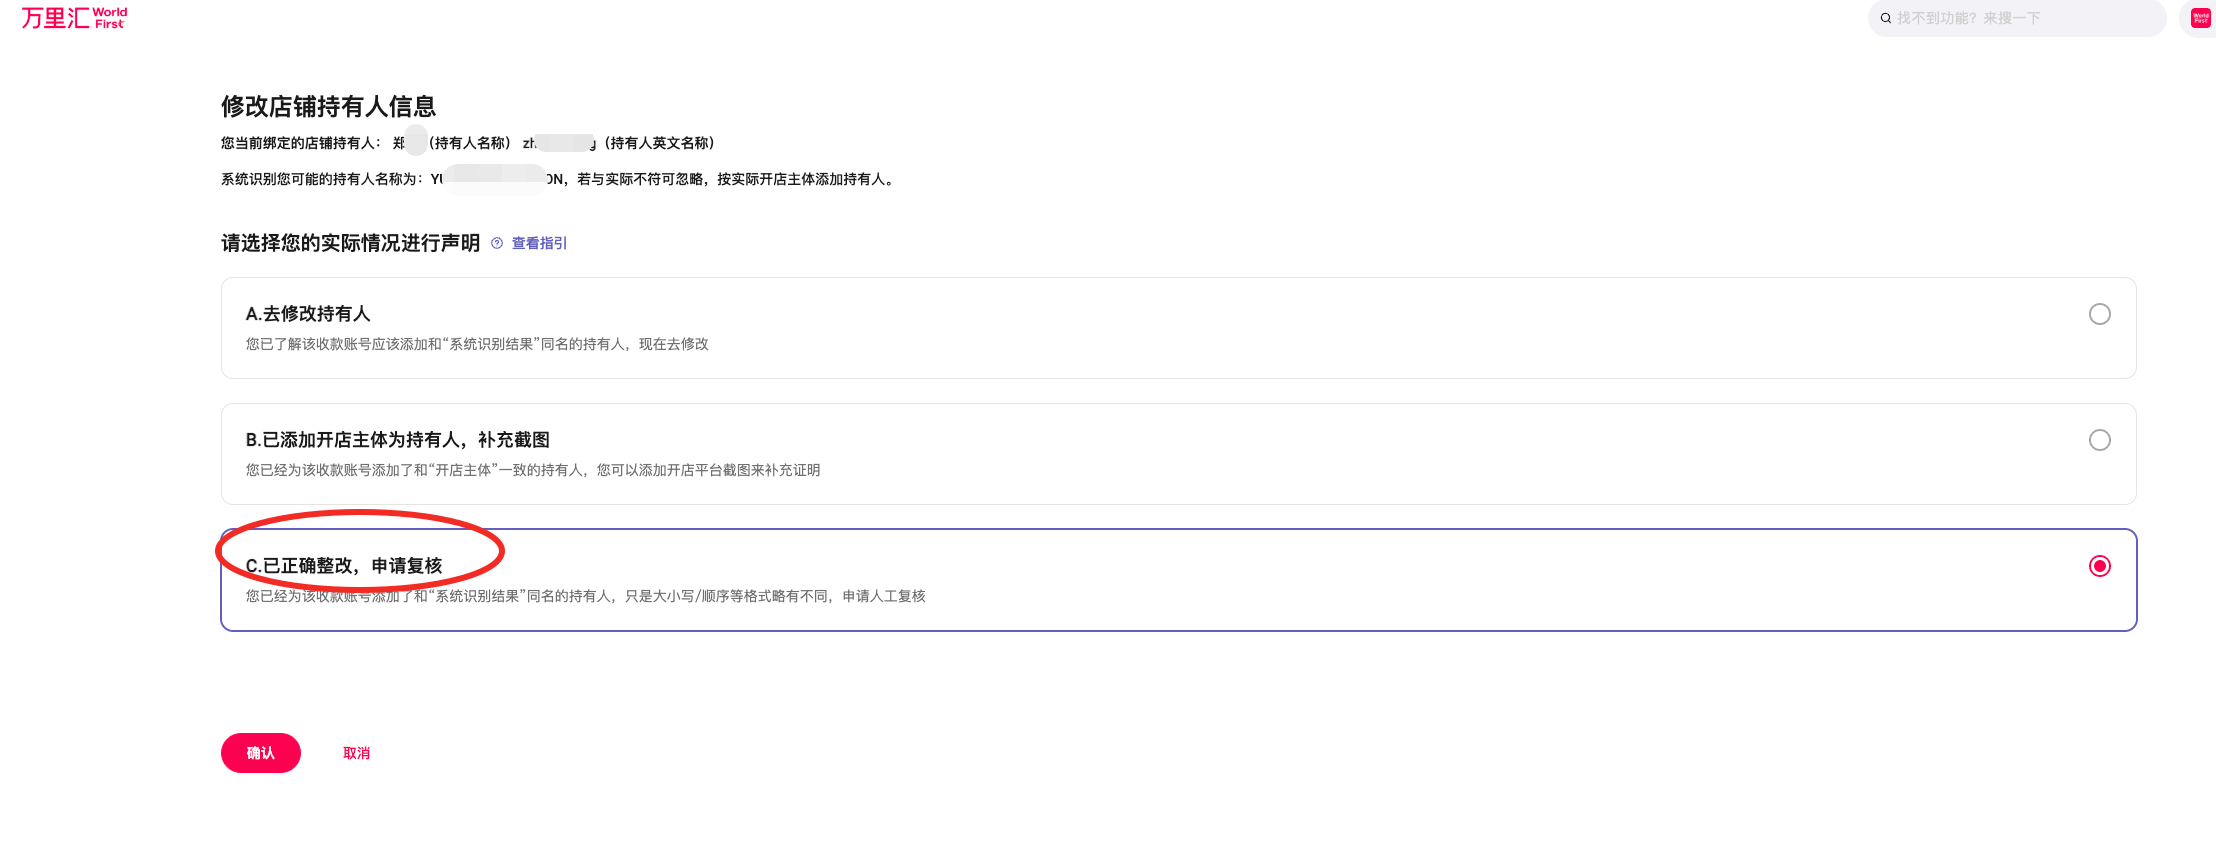Click option B description about 开店平台截图
Viewport: 2216px width, 842px height.
point(533,470)
